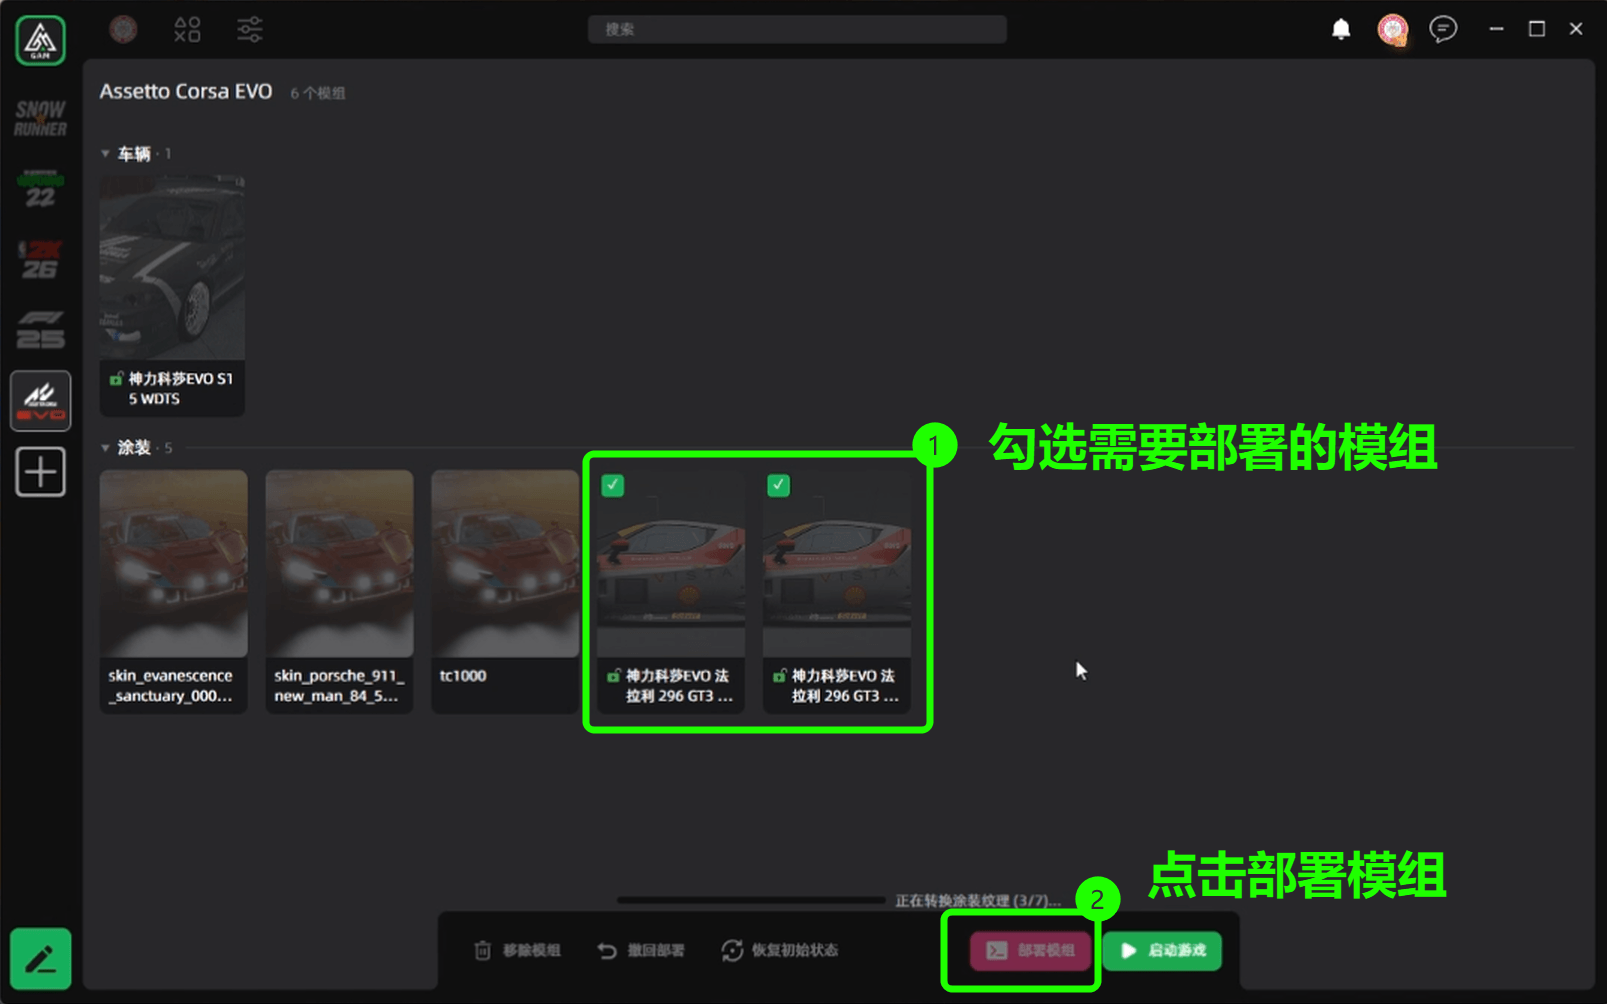This screenshot has width=1607, height=1004.
Task: Click 恢复初始状态 restore initial state
Action: pyautogui.click(x=780, y=950)
